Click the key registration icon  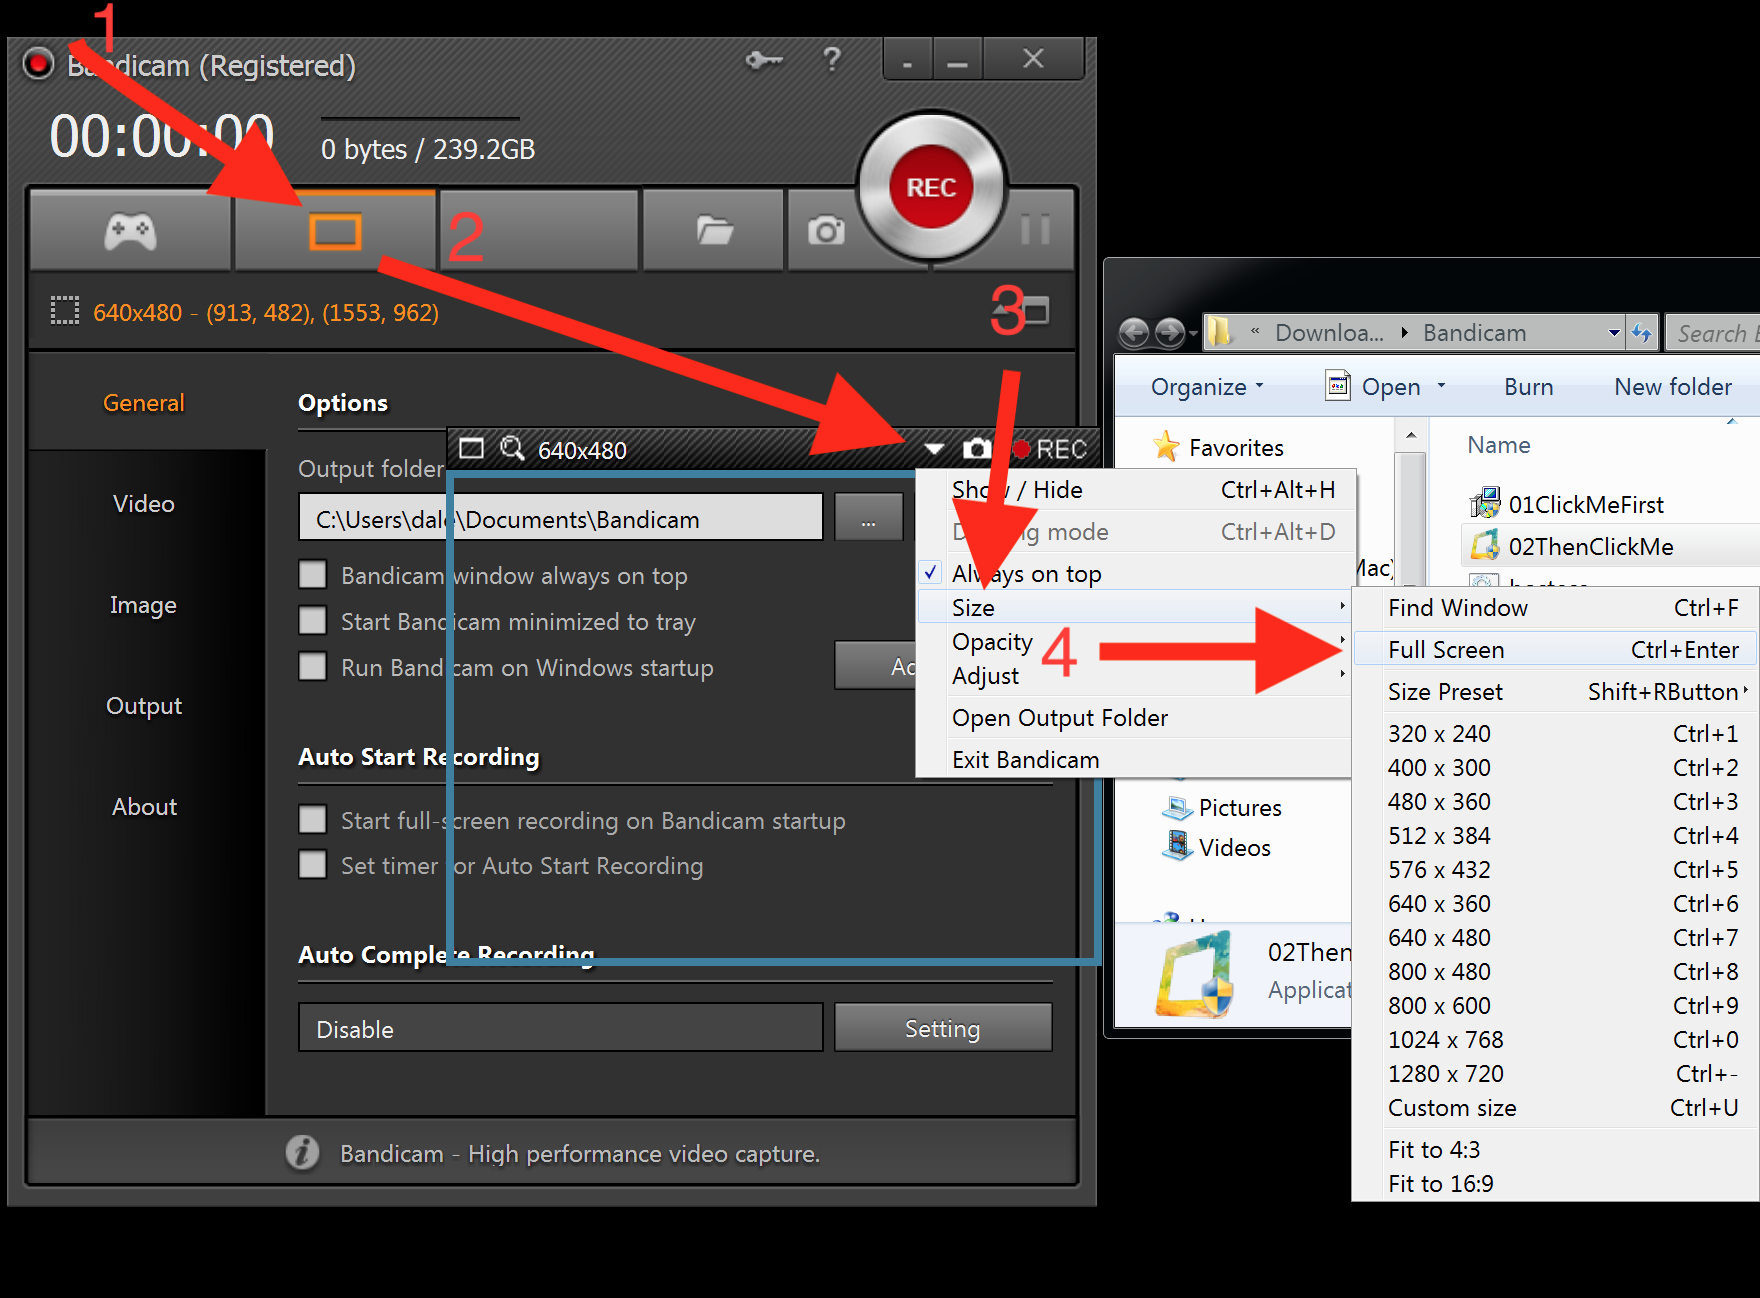point(764,60)
